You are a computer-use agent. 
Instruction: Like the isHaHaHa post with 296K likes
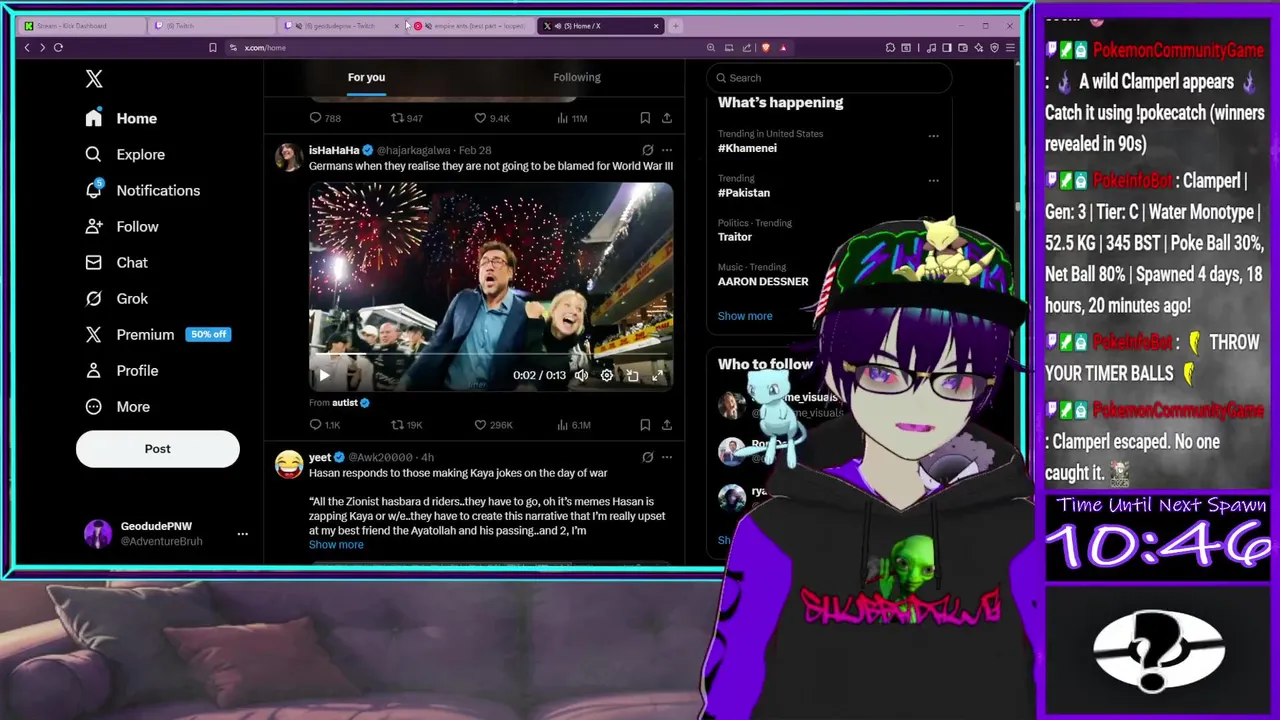pyautogui.click(x=493, y=425)
